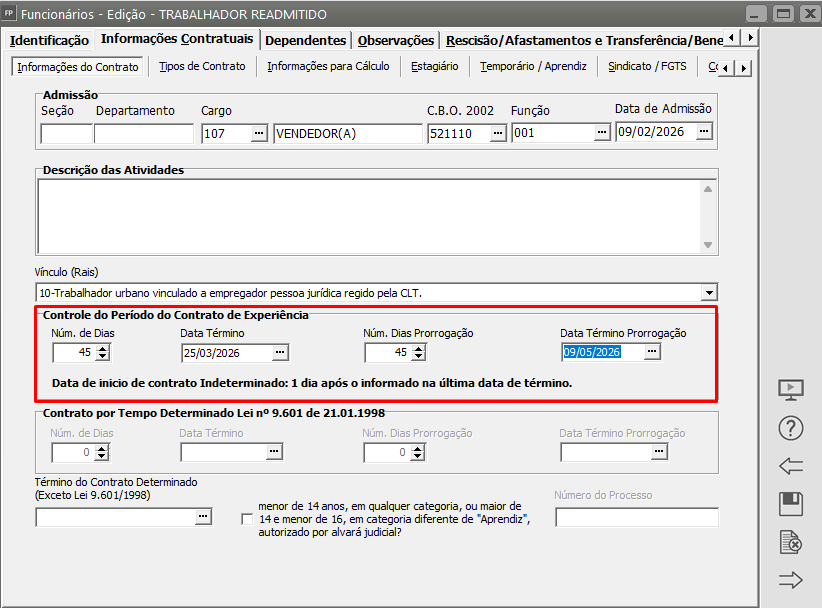Click the Número do Processo input field
Screen dimensions: 822x608
pyautogui.click(x=636, y=517)
